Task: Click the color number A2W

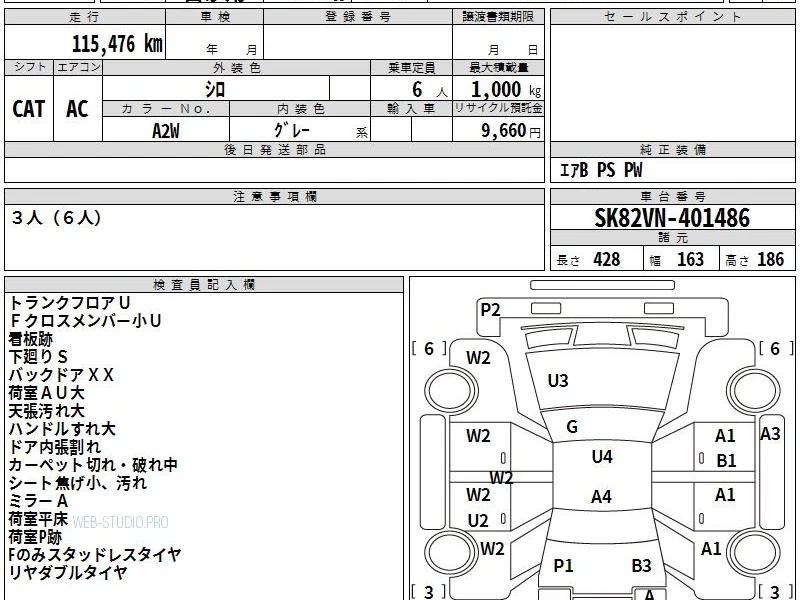Action: [x=166, y=131]
